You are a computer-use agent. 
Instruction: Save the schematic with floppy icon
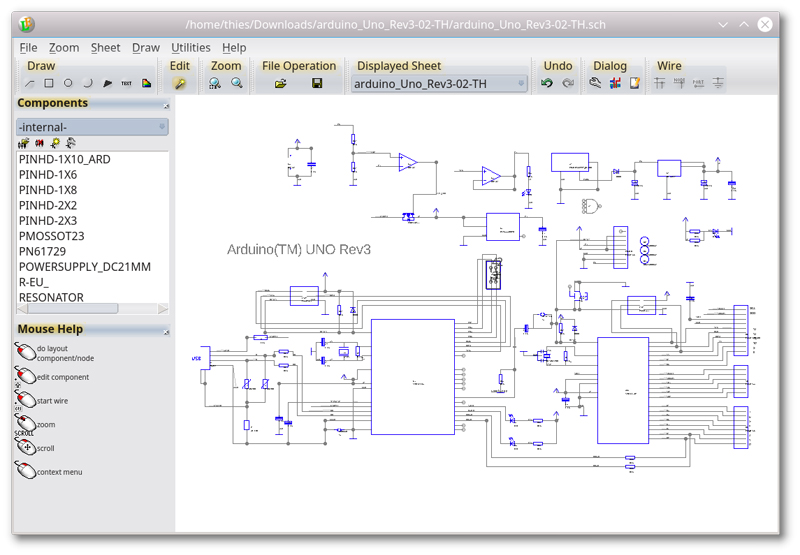pos(317,83)
